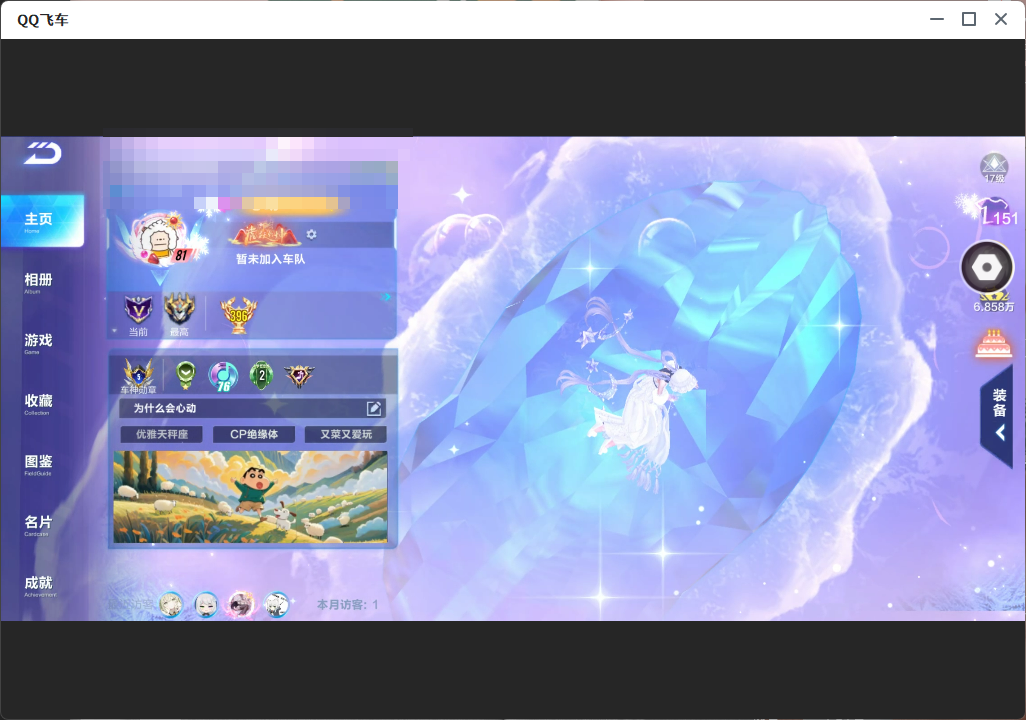Viewport: 1026px width, 720px height.
Task: Open the 游戏 Game tab
Action: click(x=39, y=342)
